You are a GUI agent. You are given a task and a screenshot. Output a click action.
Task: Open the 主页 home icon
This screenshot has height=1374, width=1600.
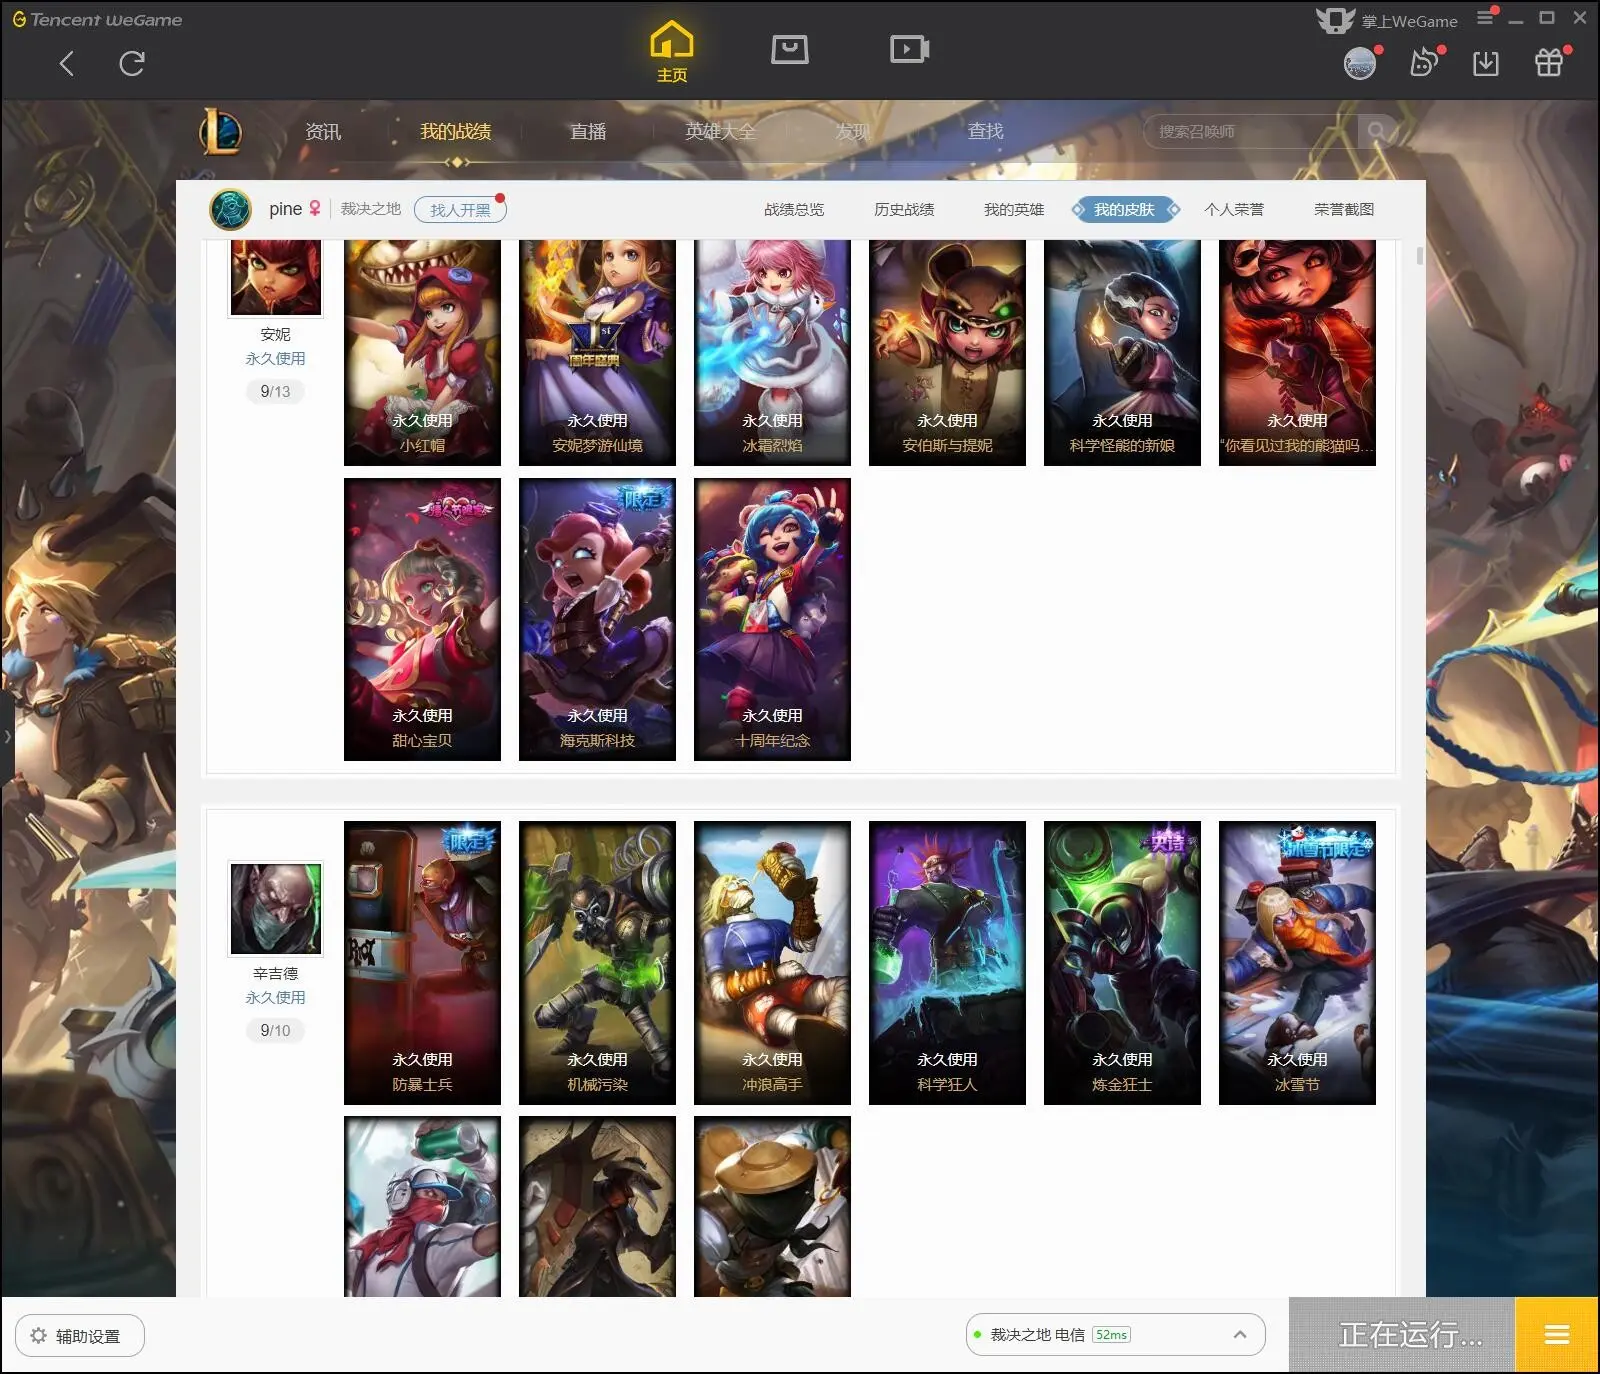pyautogui.click(x=671, y=51)
